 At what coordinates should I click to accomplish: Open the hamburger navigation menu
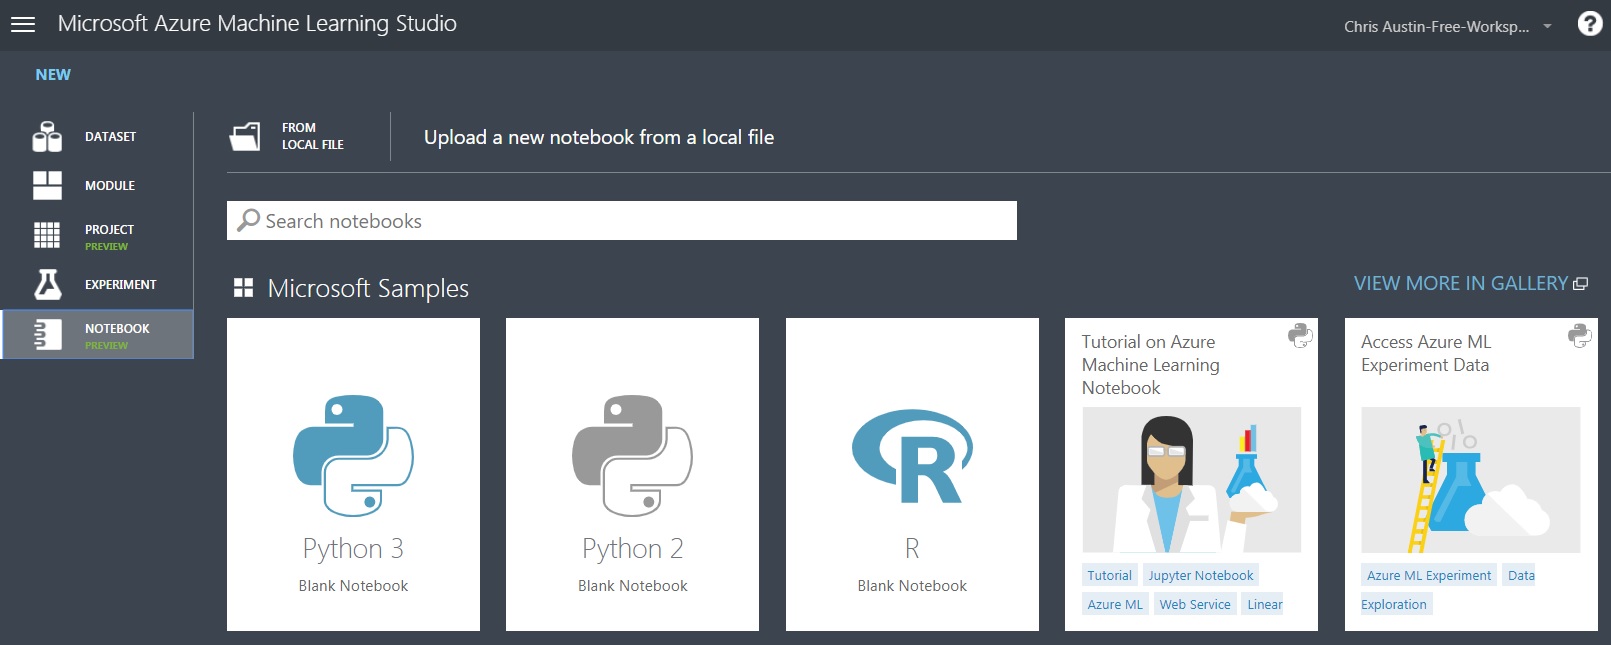pos(22,24)
